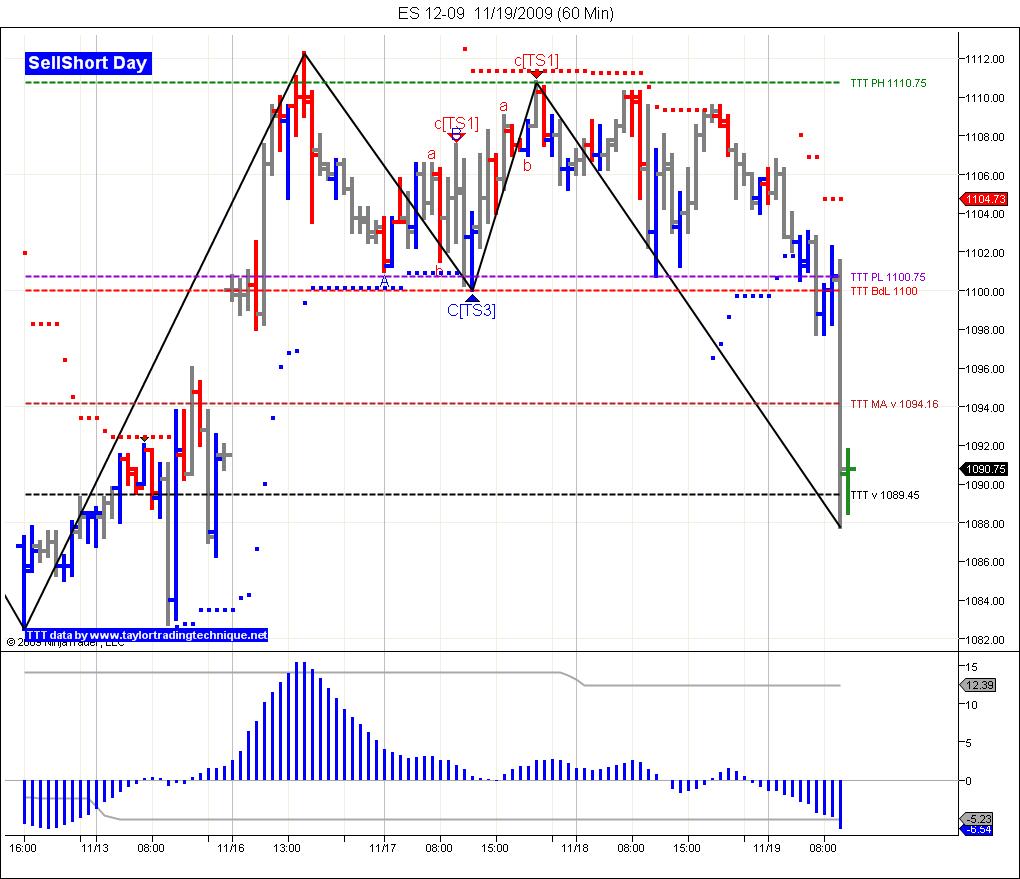Click the 1096.00 price axis label
The height and width of the screenshot is (879, 1020).
click(984, 369)
